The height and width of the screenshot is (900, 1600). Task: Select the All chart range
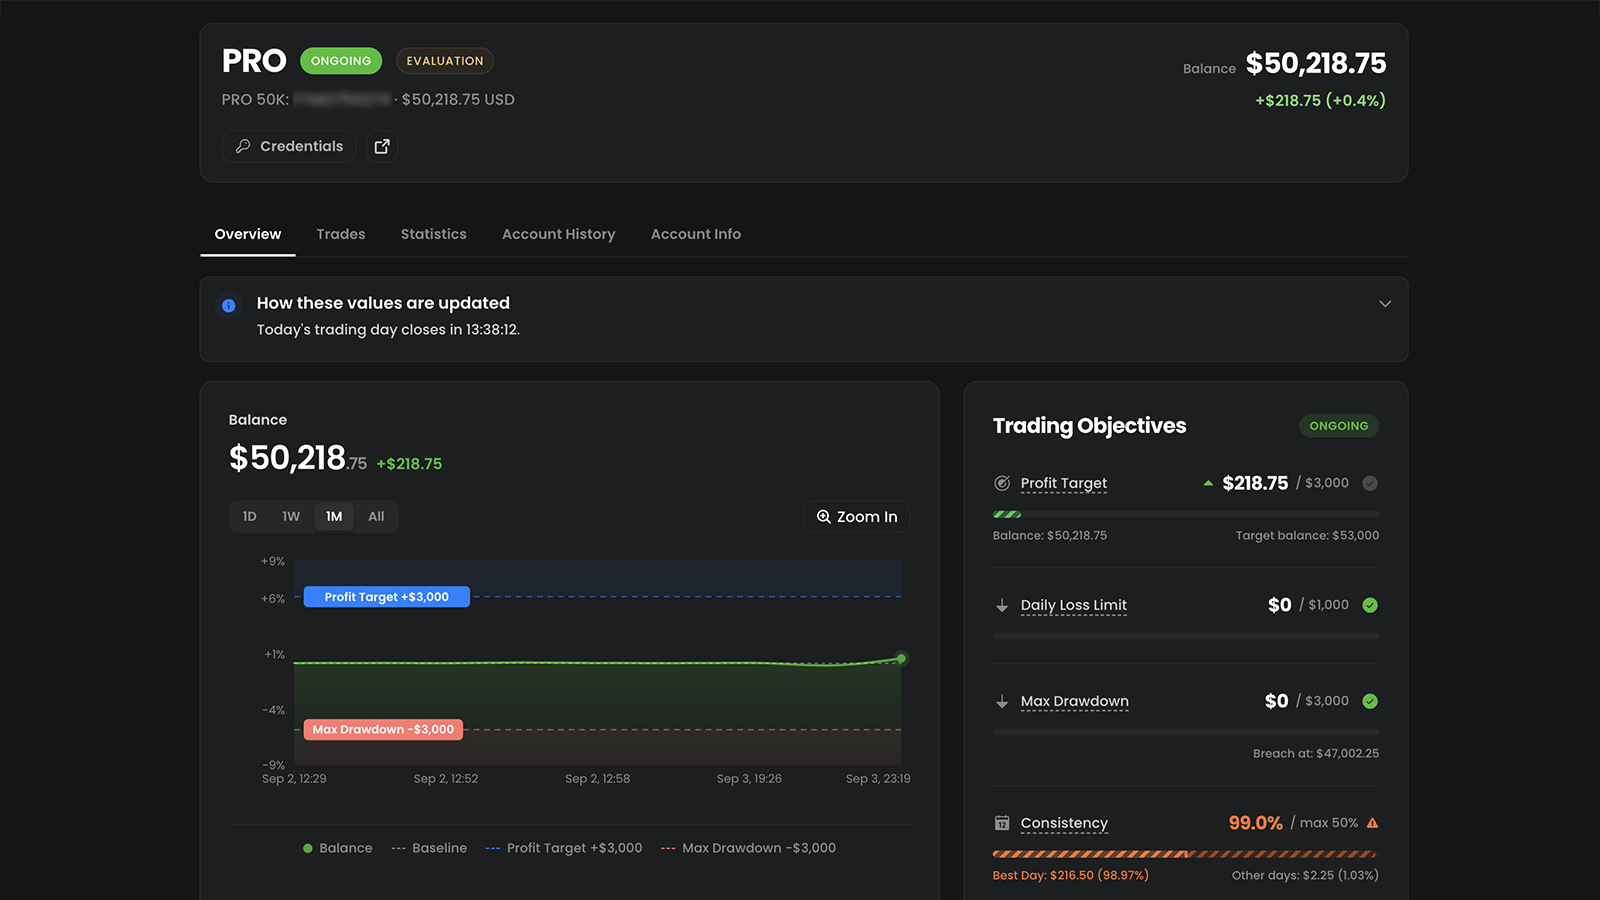376,517
